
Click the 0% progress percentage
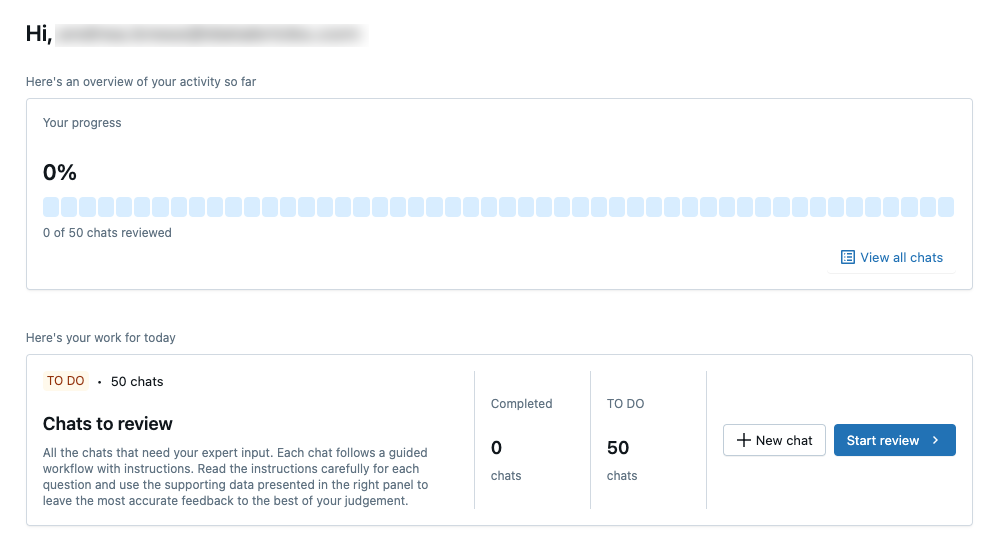point(60,172)
